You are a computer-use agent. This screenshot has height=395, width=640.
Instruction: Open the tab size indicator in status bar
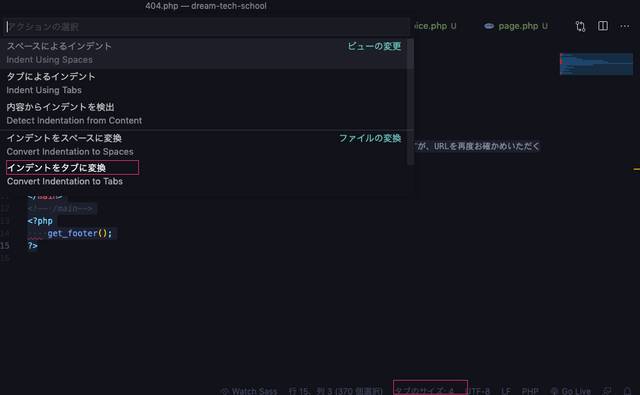[425, 391]
